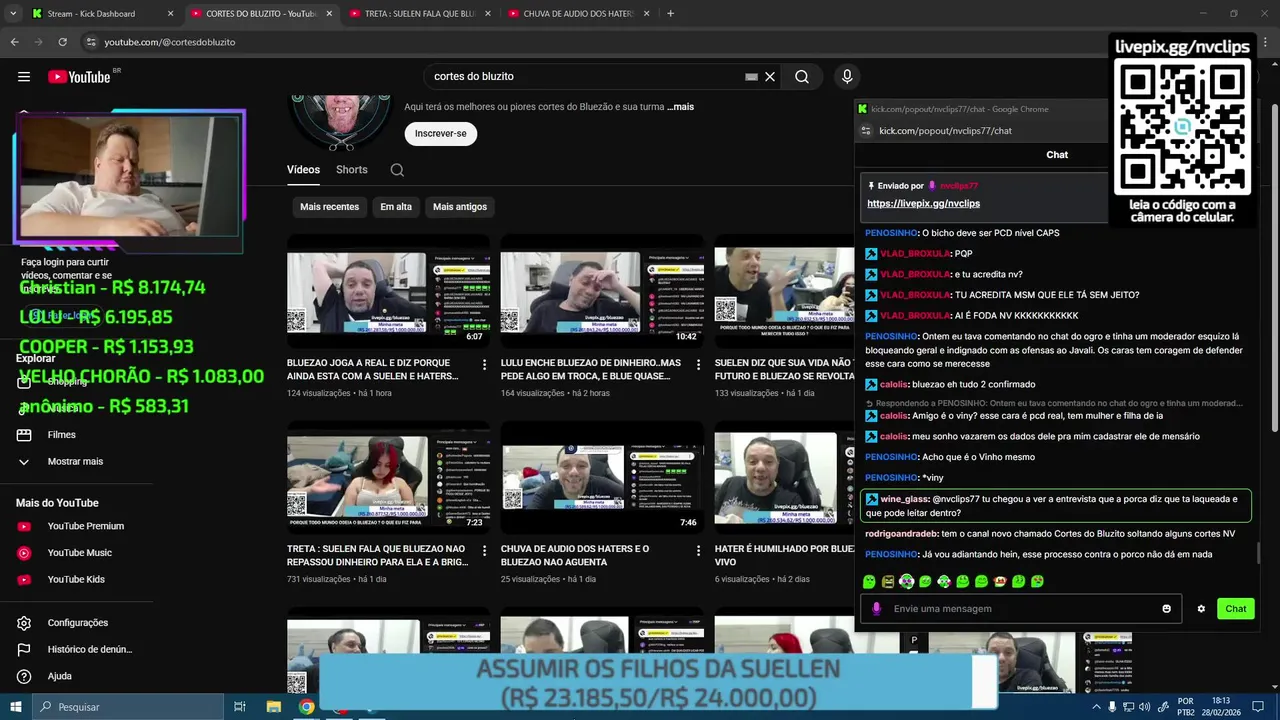Send message with the green Chat button
The image size is (1280, 720).
[1236, 609]
